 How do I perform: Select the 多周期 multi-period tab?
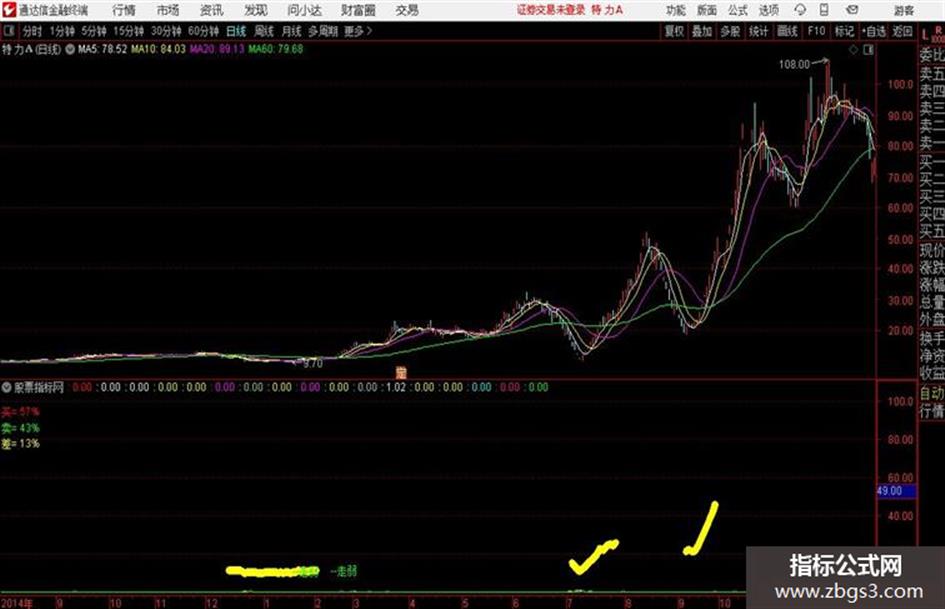[323, 31]
